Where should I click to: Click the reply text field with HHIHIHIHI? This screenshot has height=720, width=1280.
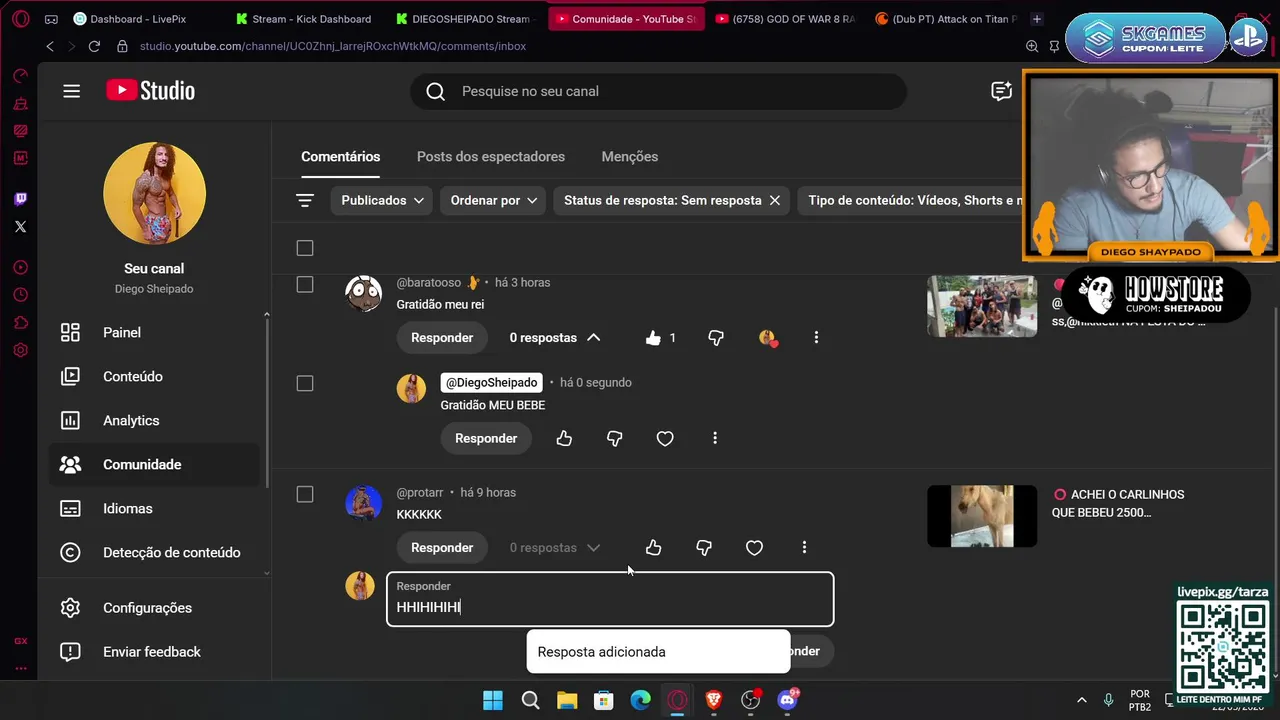(610, 600)
